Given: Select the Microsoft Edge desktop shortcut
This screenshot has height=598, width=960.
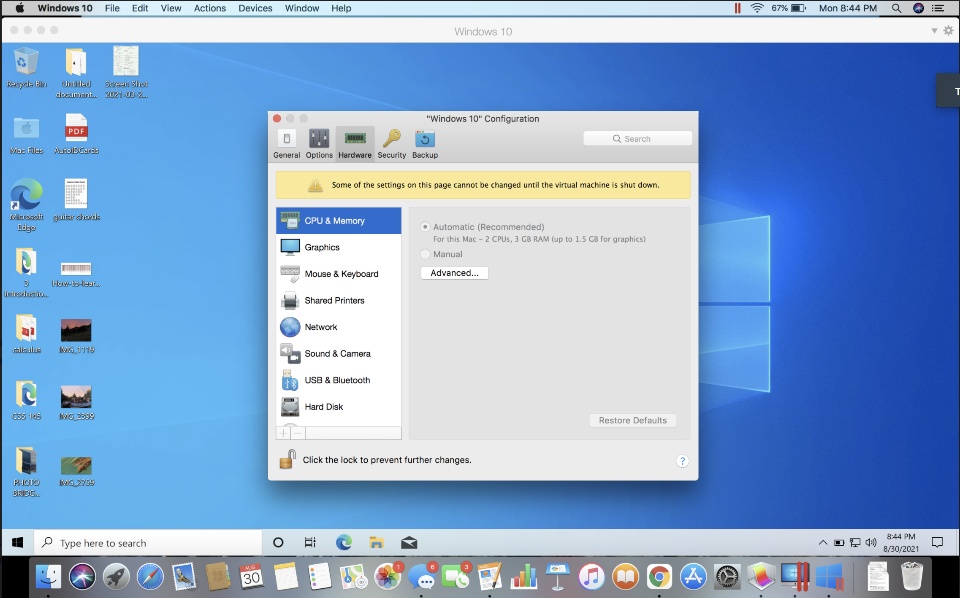Looking at the screenshot, I should point(26,205).
